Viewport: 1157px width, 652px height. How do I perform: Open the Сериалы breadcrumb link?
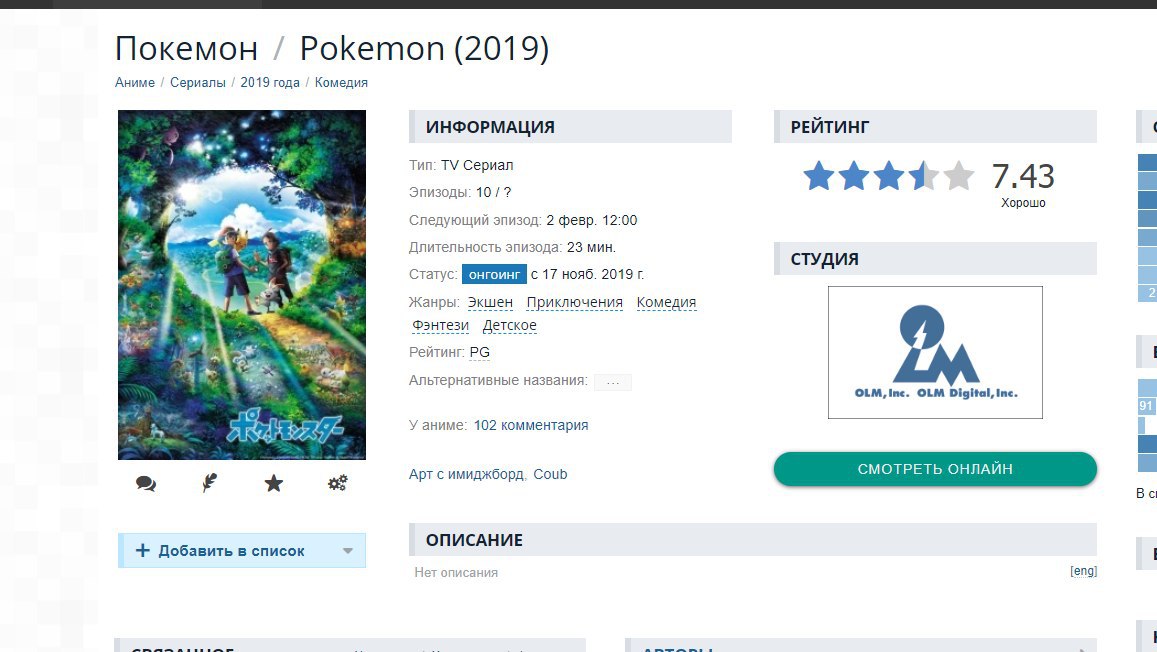coord(198,83)
